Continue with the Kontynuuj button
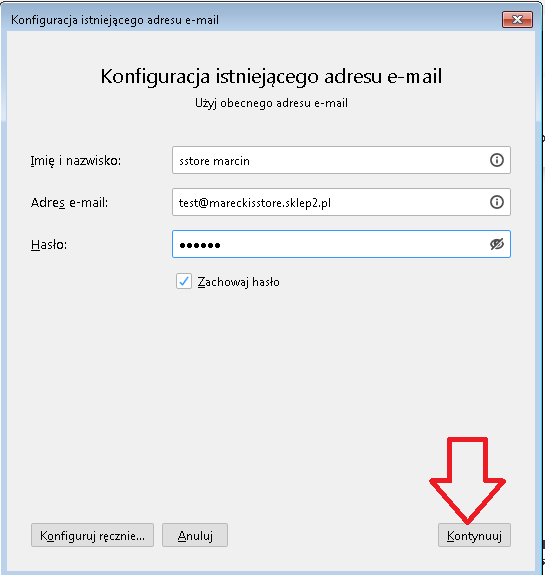This screenshot has height=575, width=545. [x=474, y=535]
